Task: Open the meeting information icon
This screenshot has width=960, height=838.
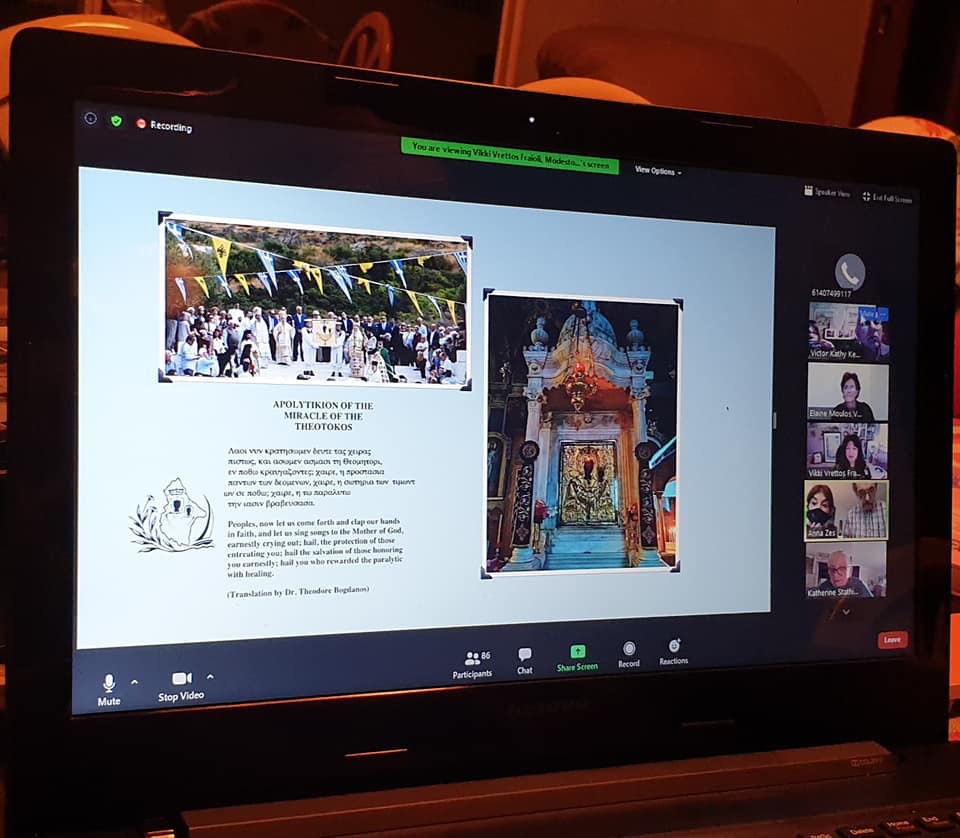Action: pos(91,118)
